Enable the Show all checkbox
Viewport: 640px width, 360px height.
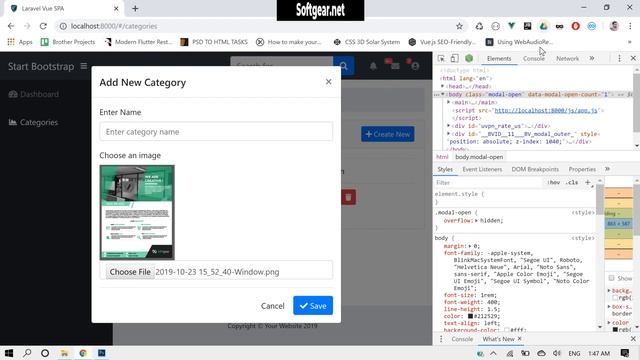click(x=611, y=278)
